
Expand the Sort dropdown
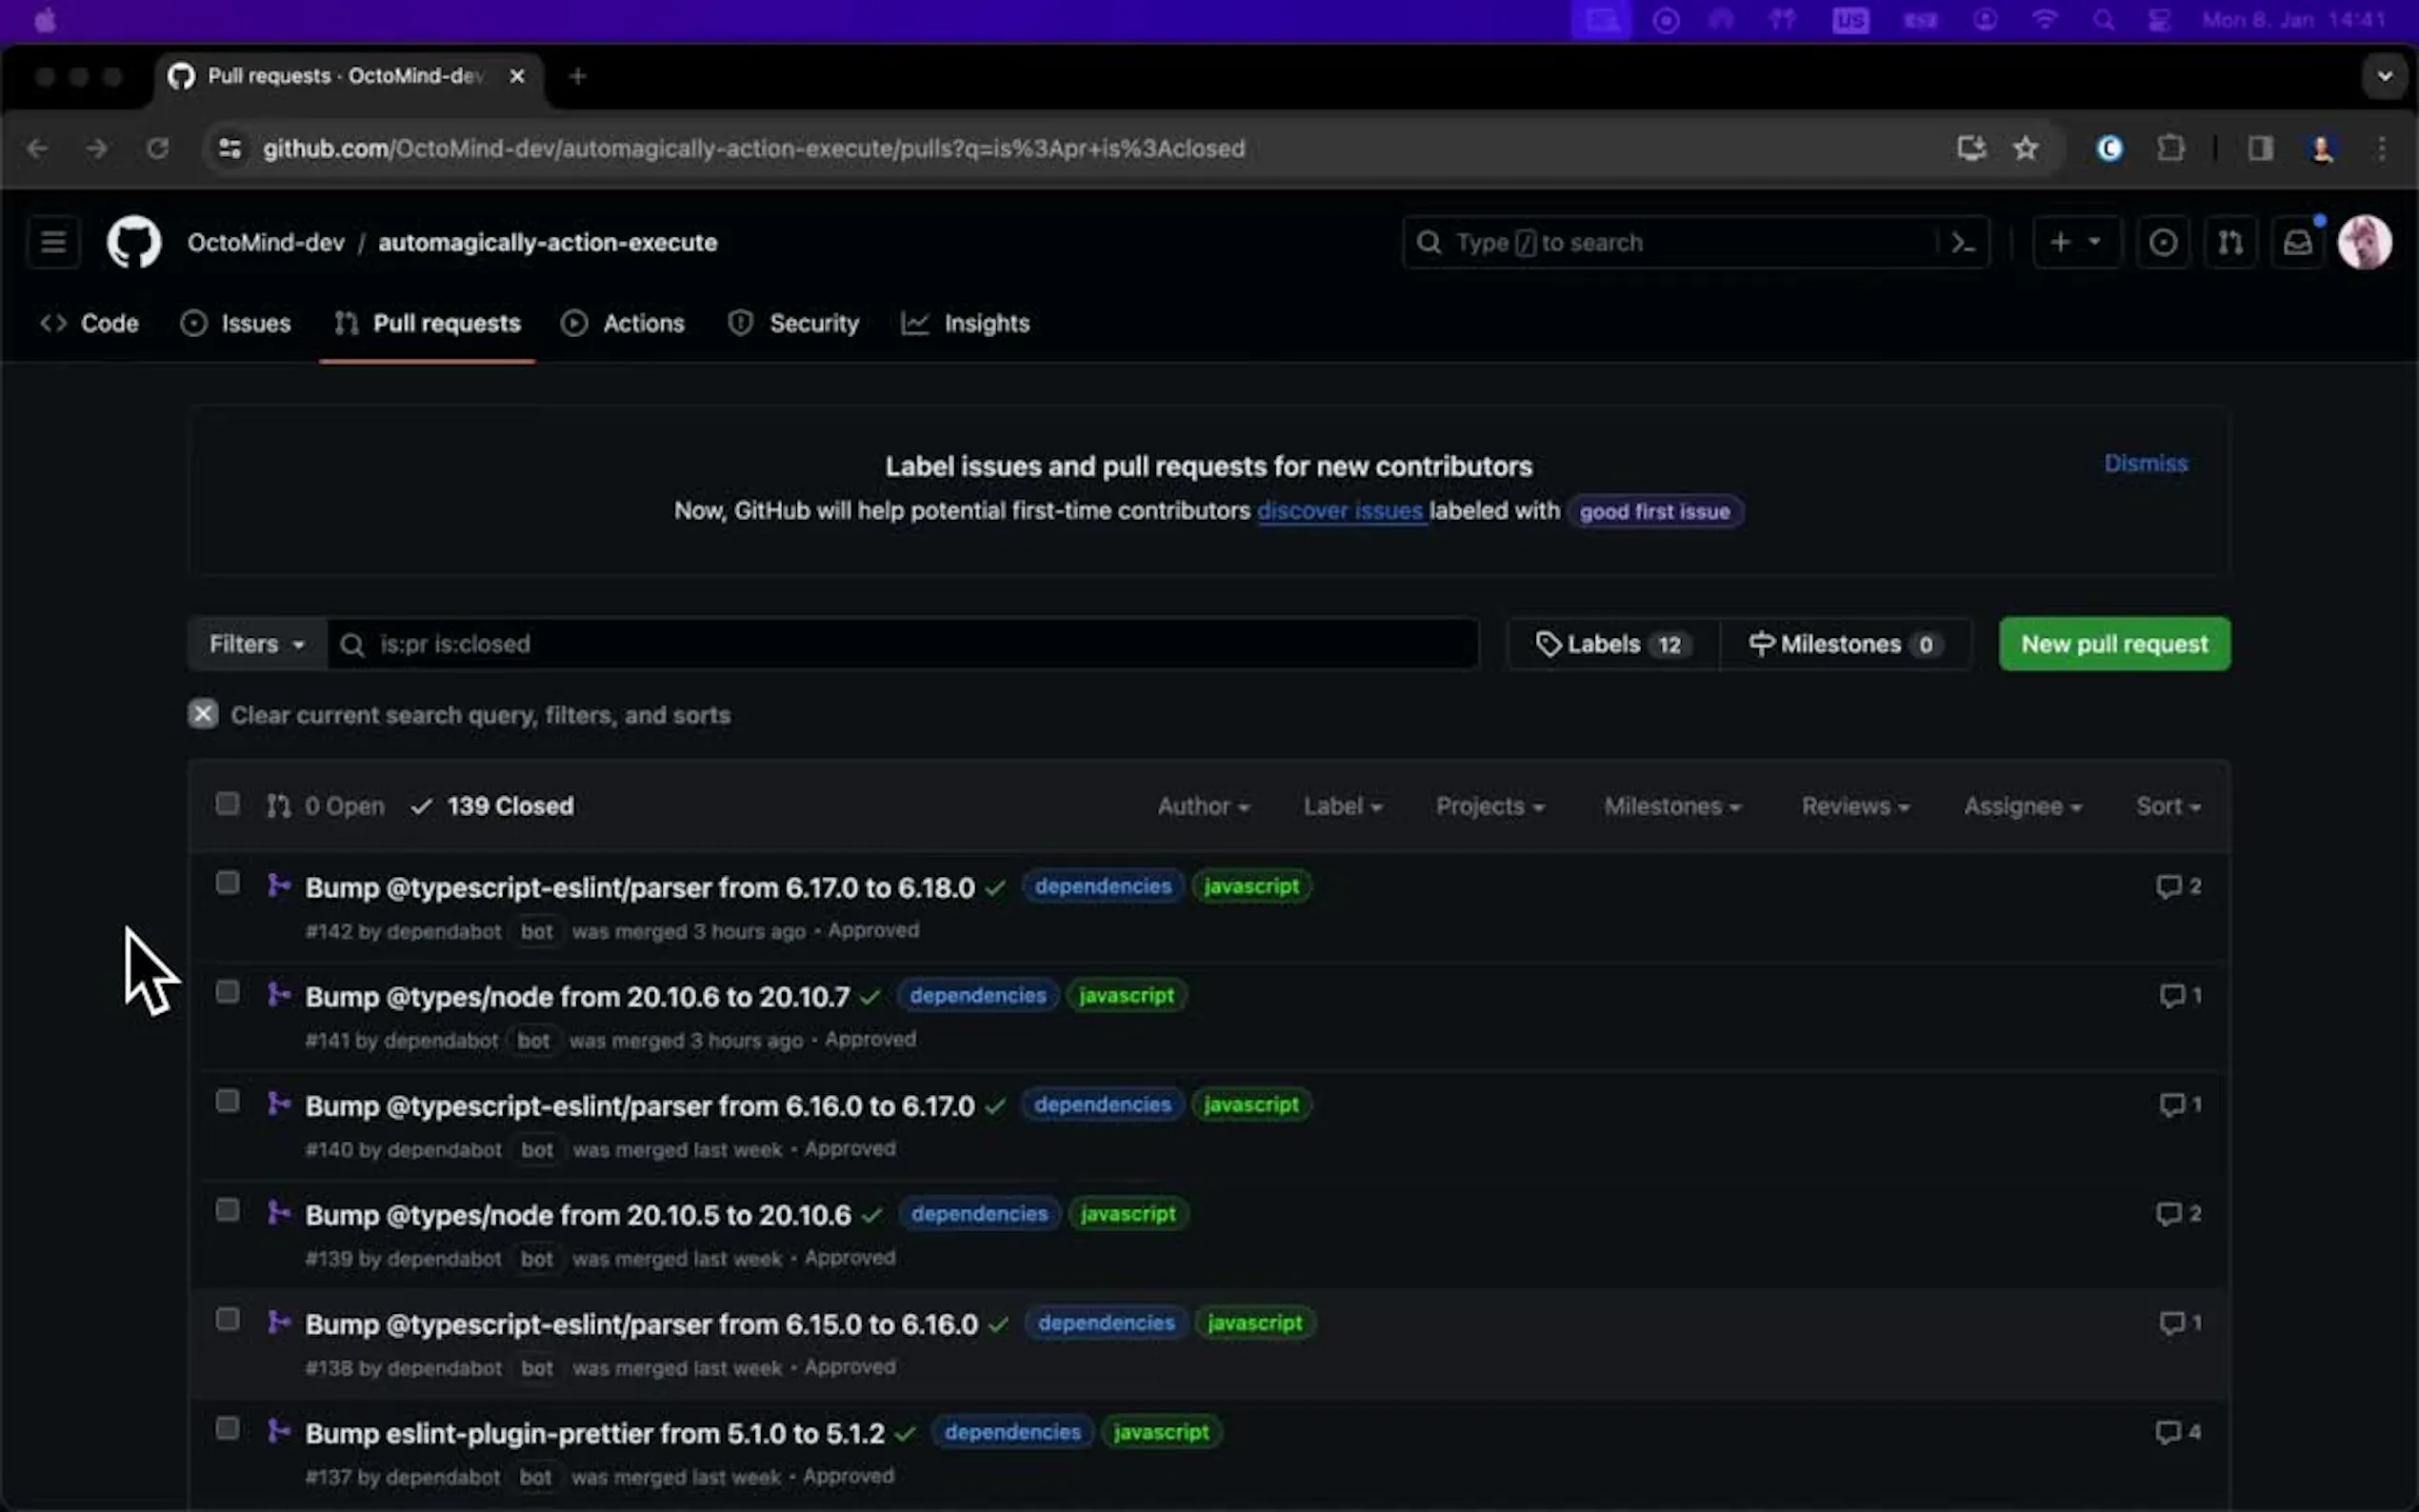[x=2167, y=806]
